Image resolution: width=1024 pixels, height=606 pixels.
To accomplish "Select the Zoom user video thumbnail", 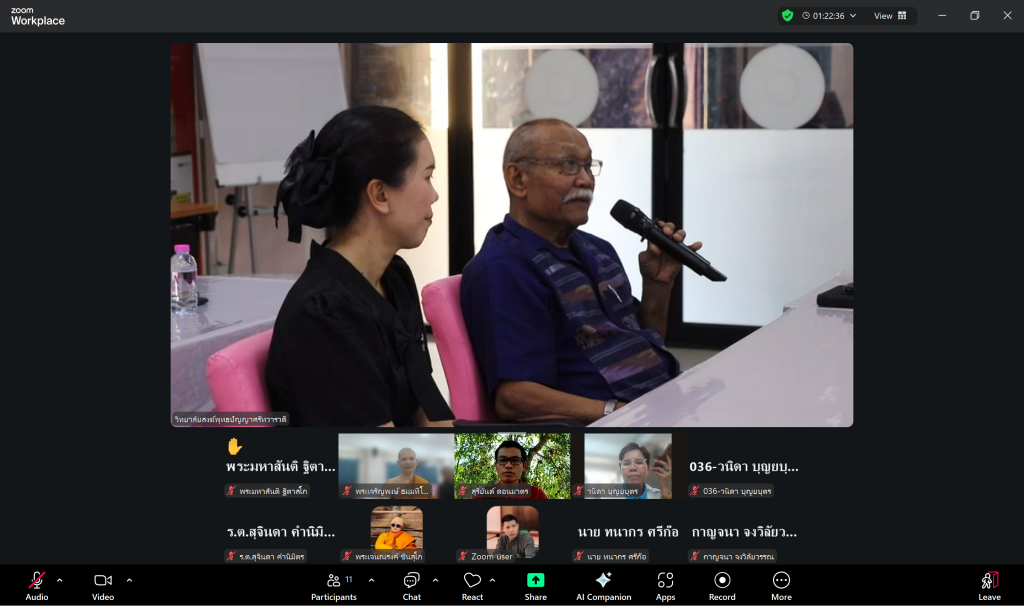I will tap(512, 532).
